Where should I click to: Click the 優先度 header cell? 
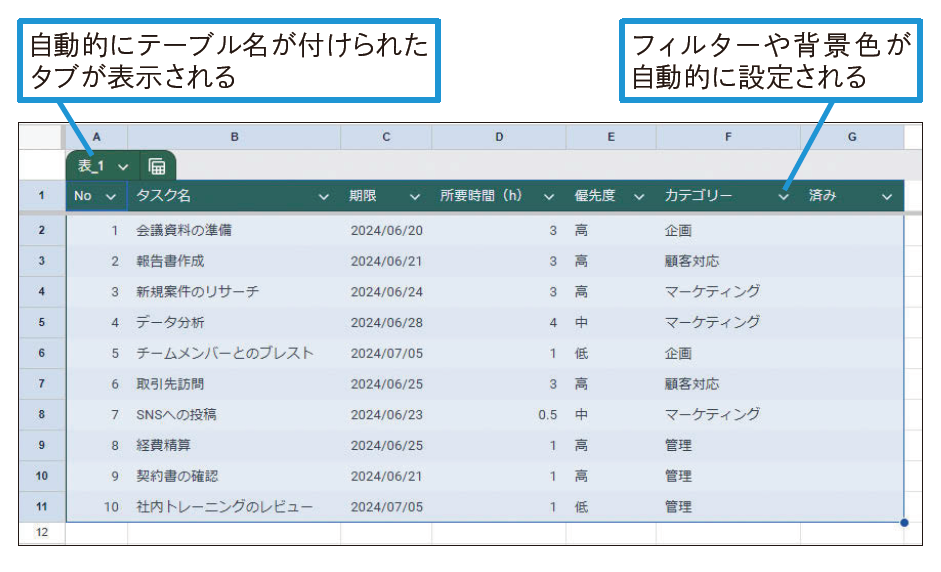[x=611, y=196]
